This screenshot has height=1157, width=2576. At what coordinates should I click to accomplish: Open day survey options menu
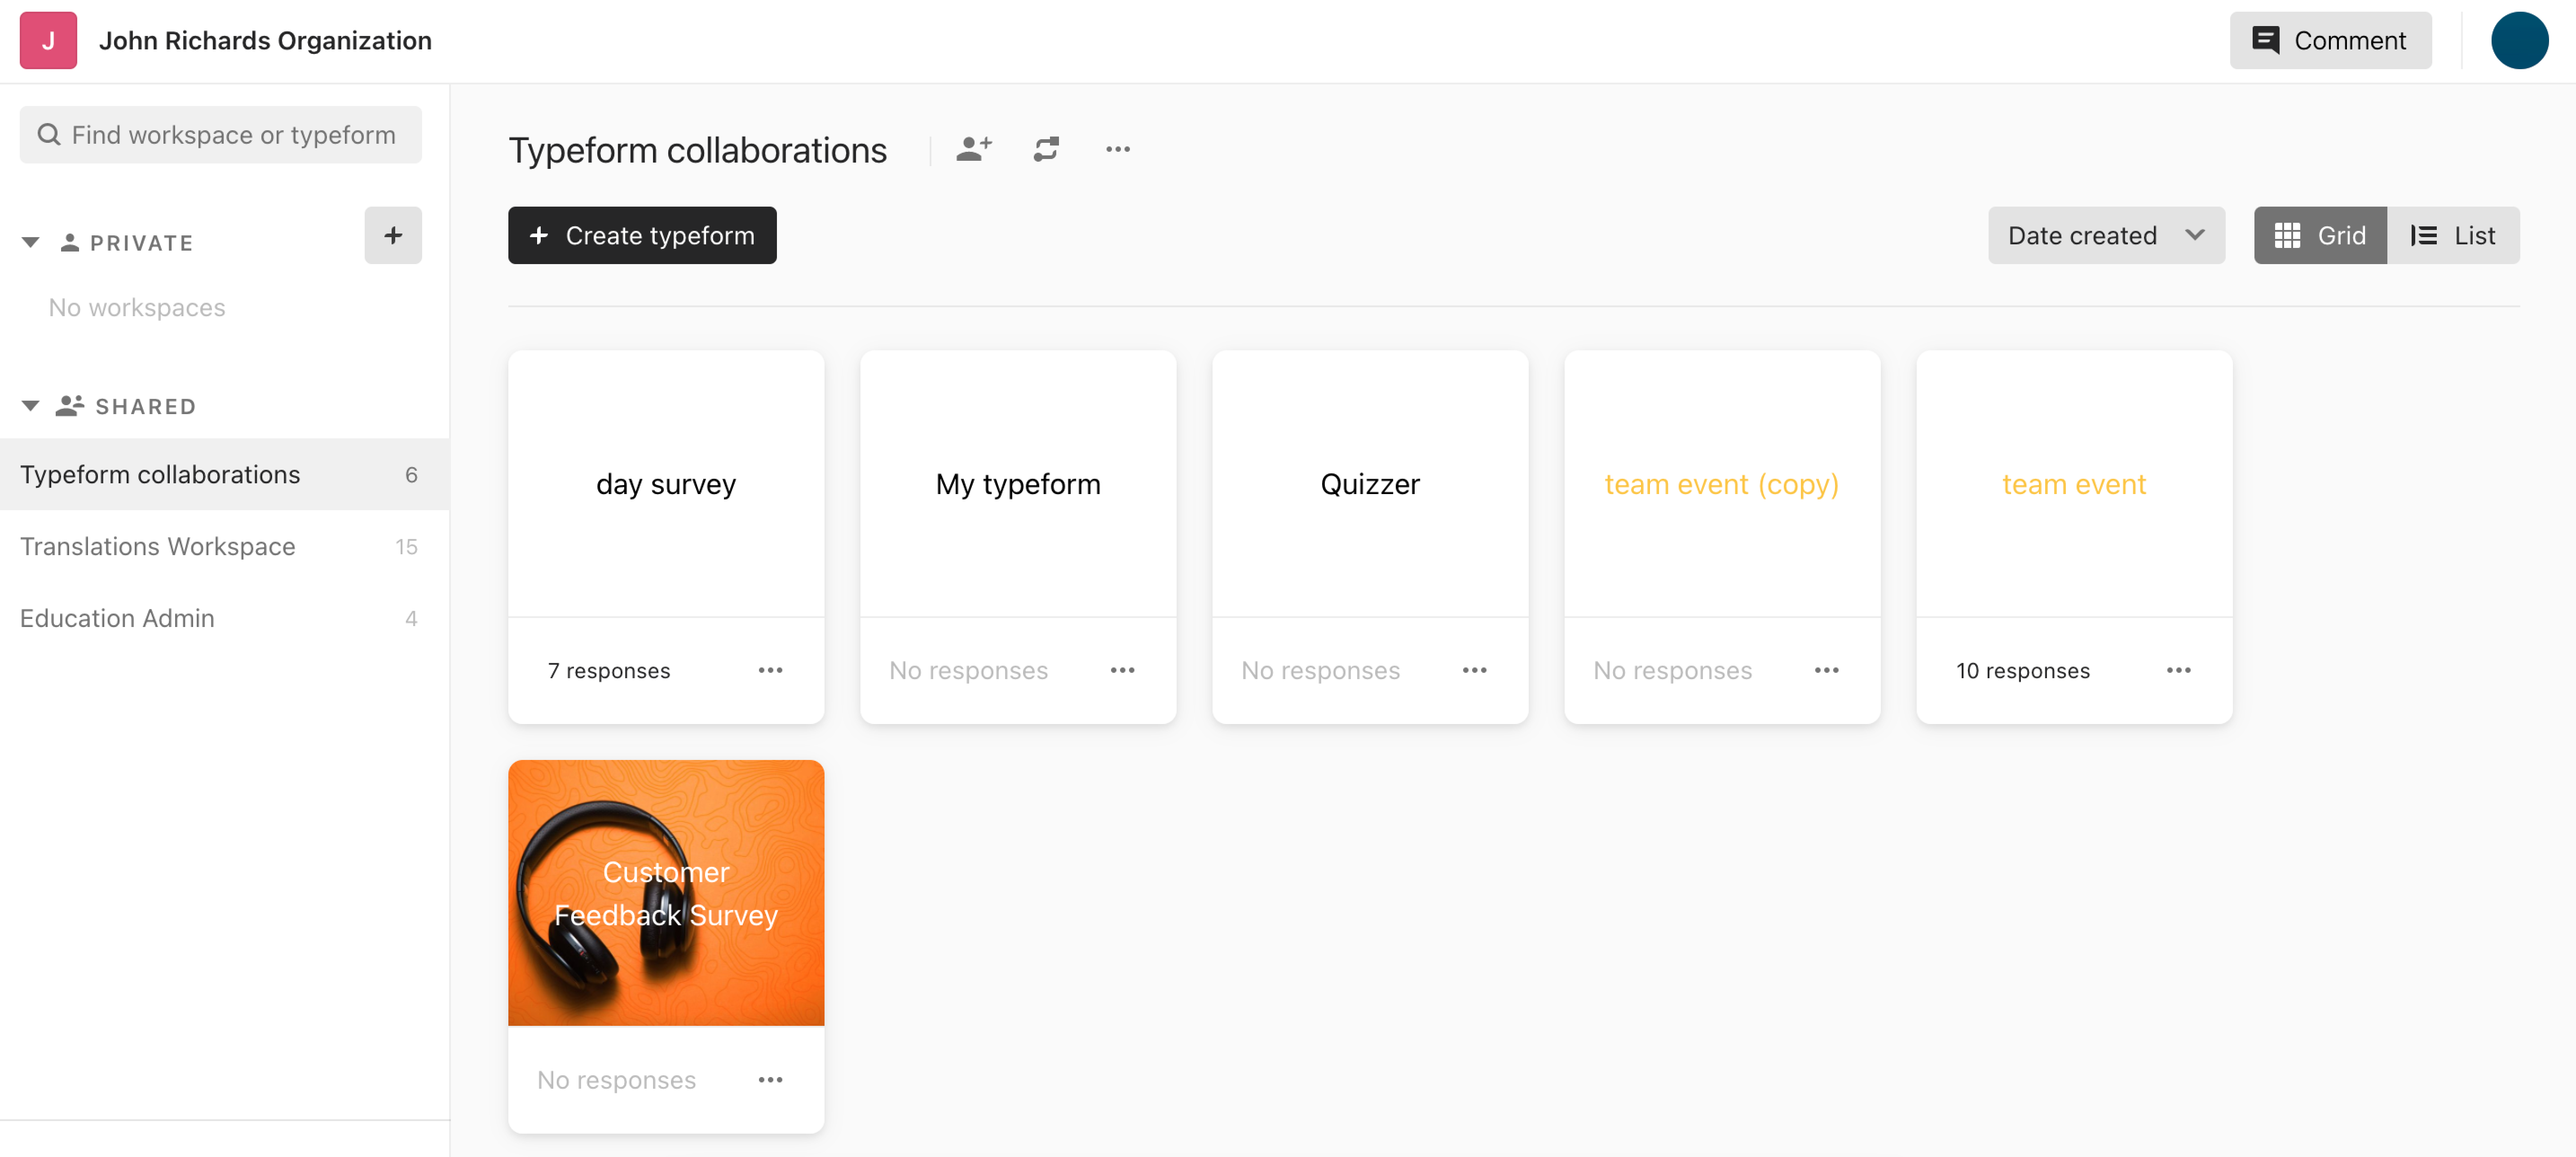(x=770, y=670)
